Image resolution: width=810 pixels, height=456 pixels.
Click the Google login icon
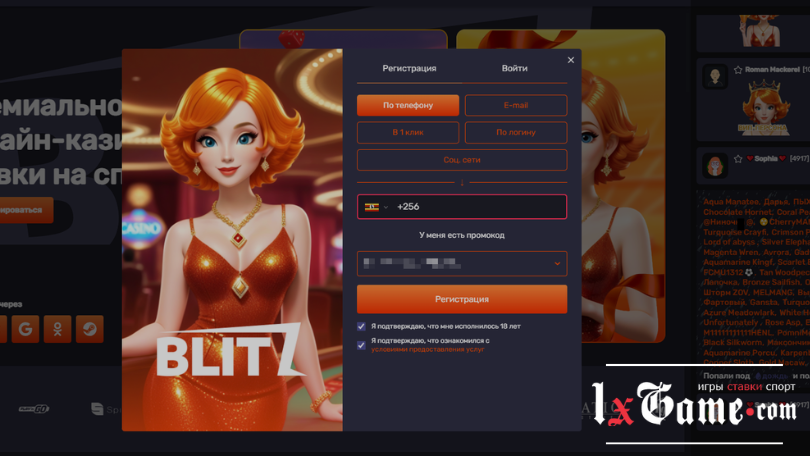25,329
